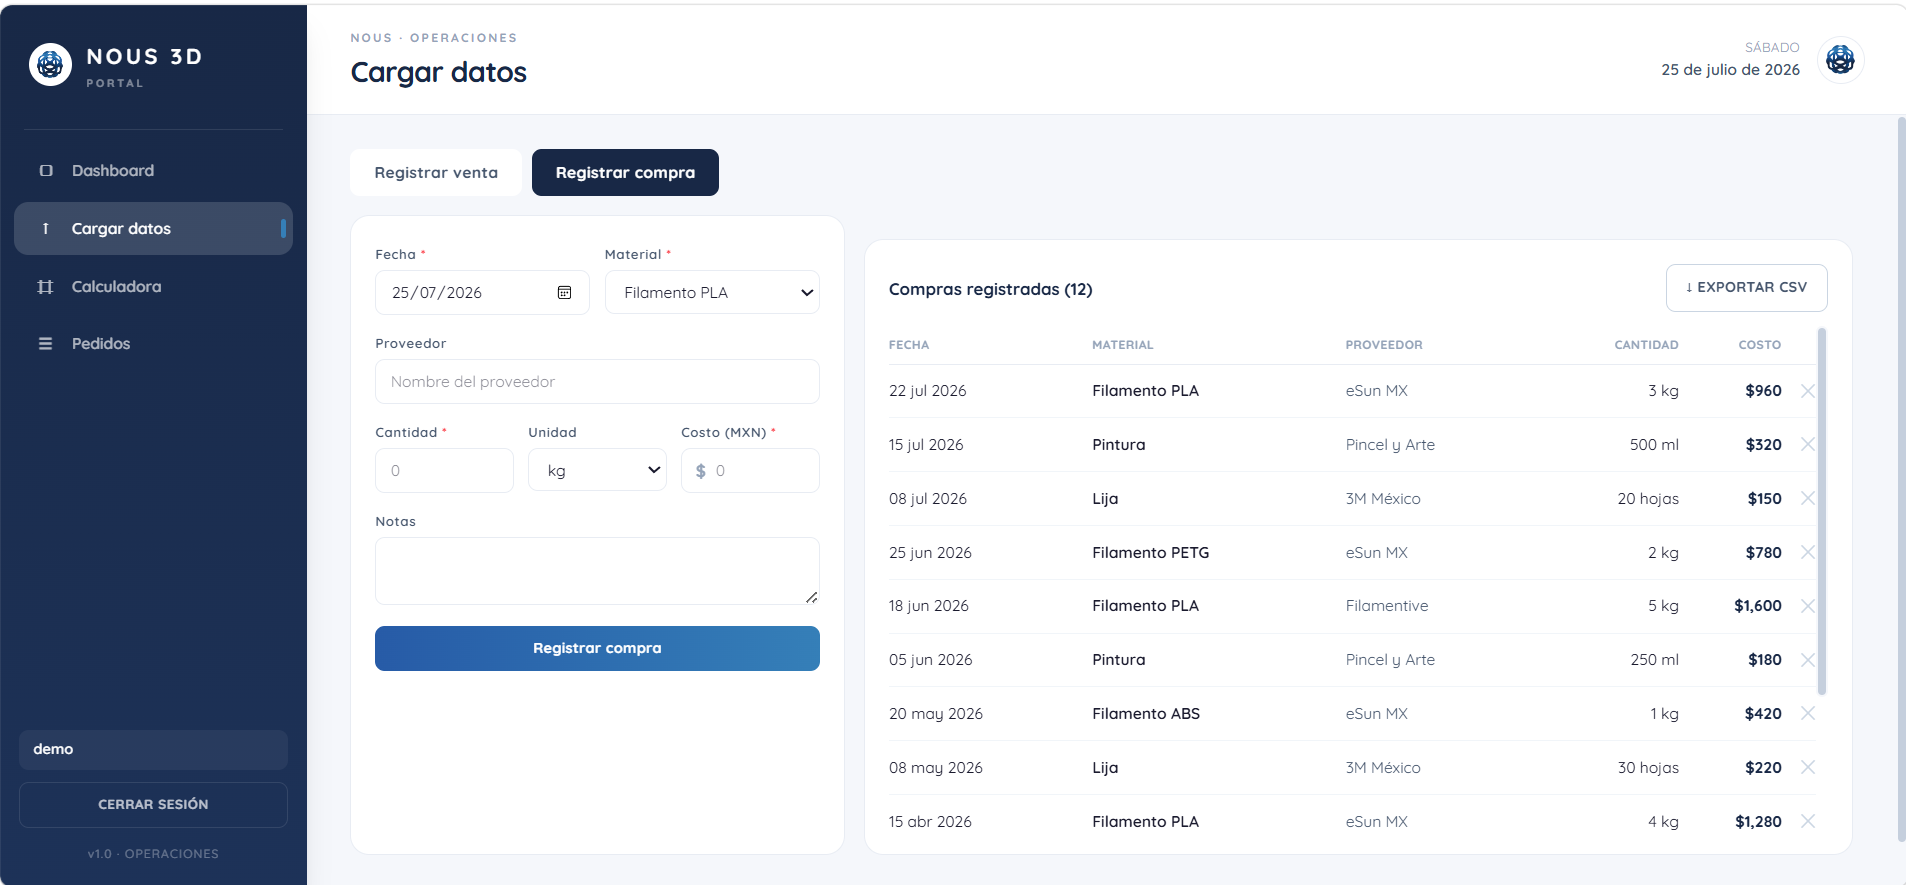Click the purchases table scrollbar
The width and height of the screenshot is (1906, 885).
click(1822, 511)
